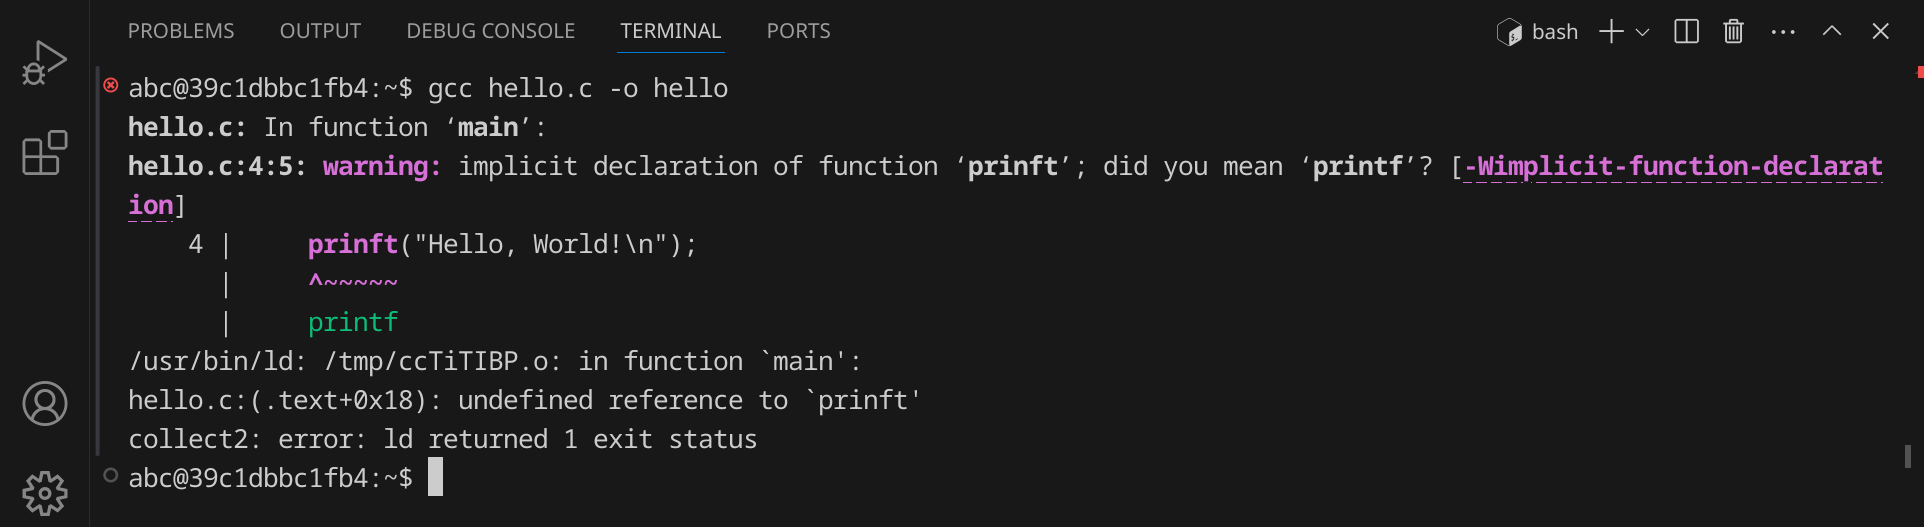The height and width of the screenshot is (527, 1924).
Task: Switch to the Problems tab
Action: (x=181, y=31)
